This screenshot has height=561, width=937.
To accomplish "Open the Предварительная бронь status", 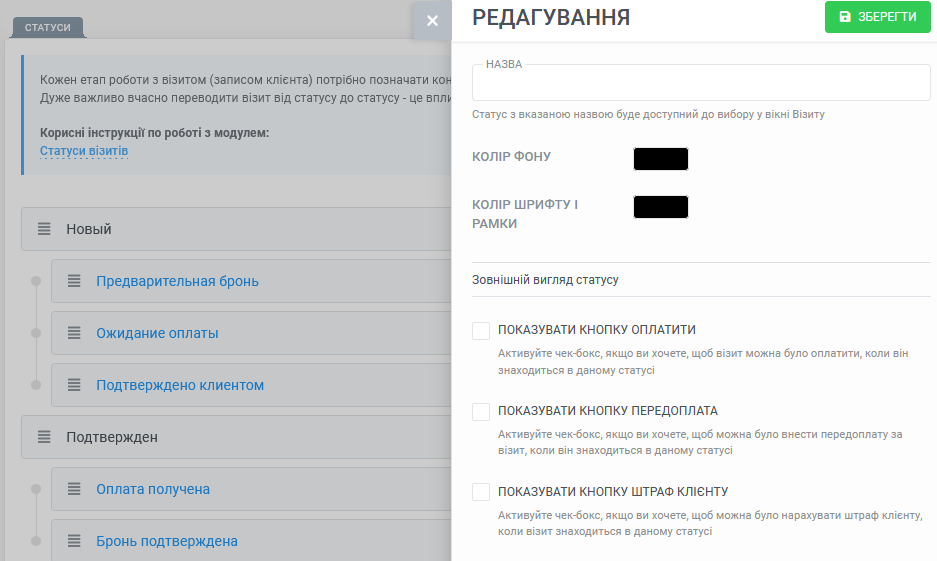I will 177,281.
